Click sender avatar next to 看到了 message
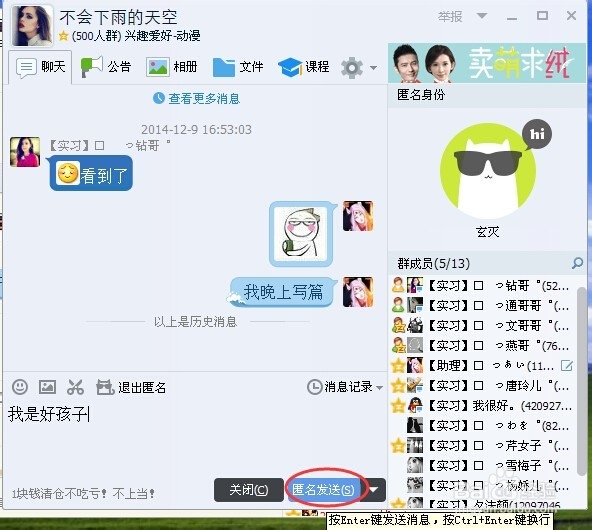This screenshot has height=530, width=592. pos(25,152)
